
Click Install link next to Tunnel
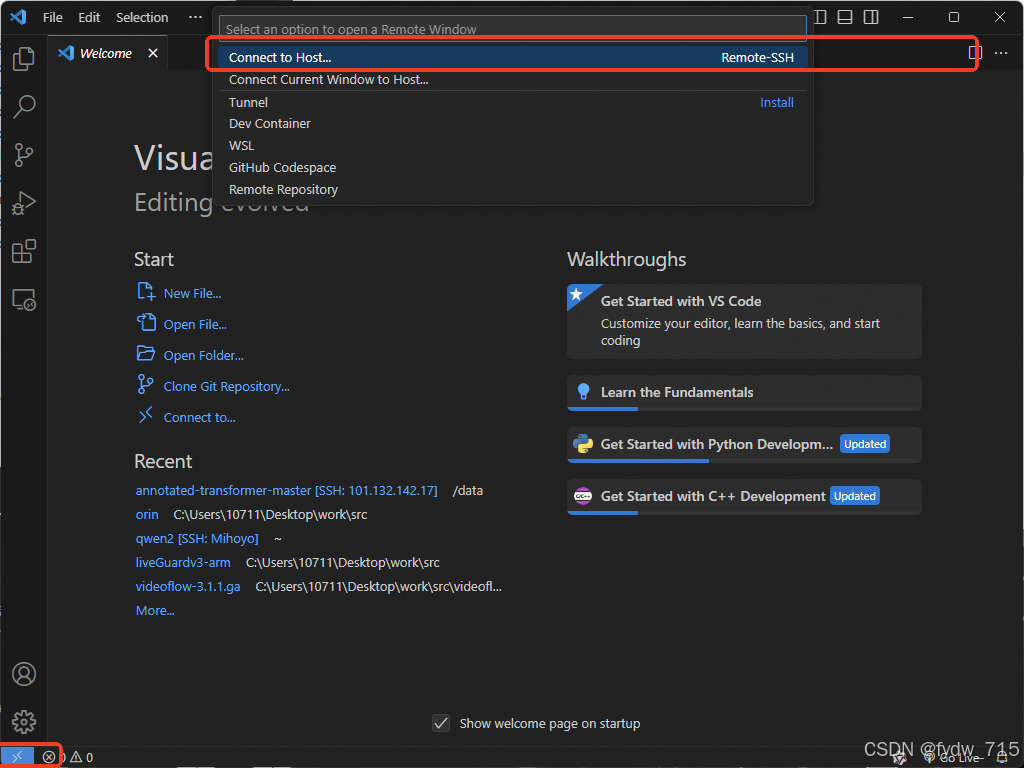[776, 103]
